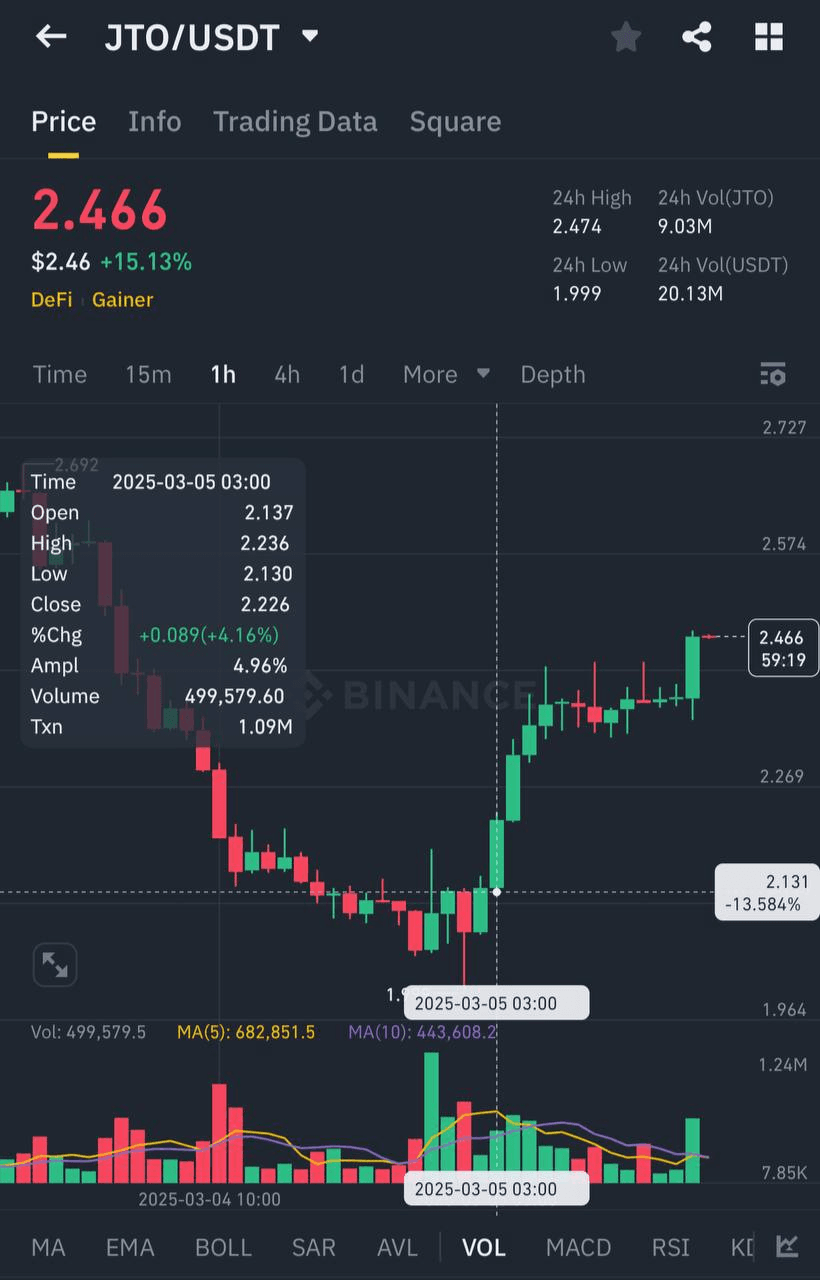
Task: Click the tooltip %Chg value +0.089(+4.16%)
Action: pyautogui.click(x=208, y=635)
